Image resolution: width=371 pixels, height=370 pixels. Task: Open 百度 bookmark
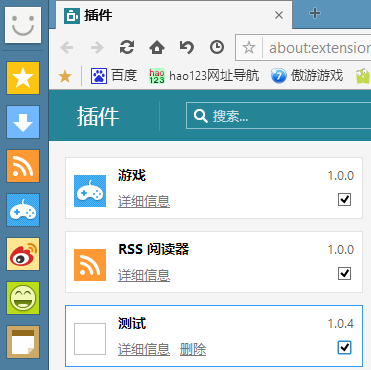click(114, 76)
